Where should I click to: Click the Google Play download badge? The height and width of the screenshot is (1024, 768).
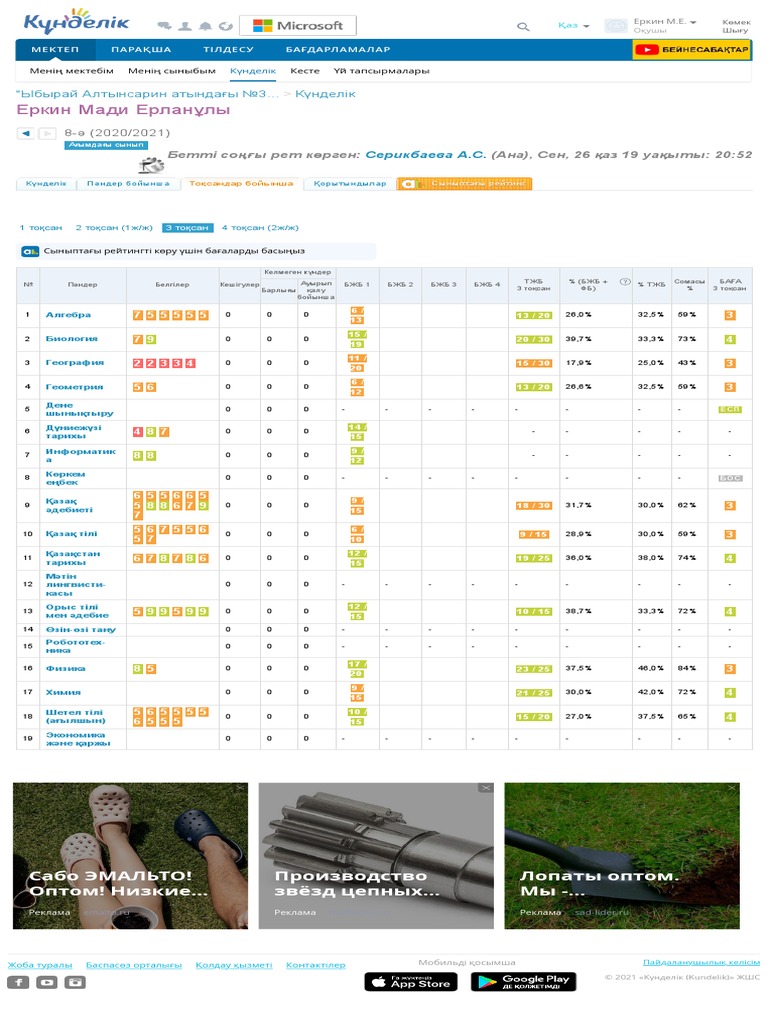[x=524, y=982]
